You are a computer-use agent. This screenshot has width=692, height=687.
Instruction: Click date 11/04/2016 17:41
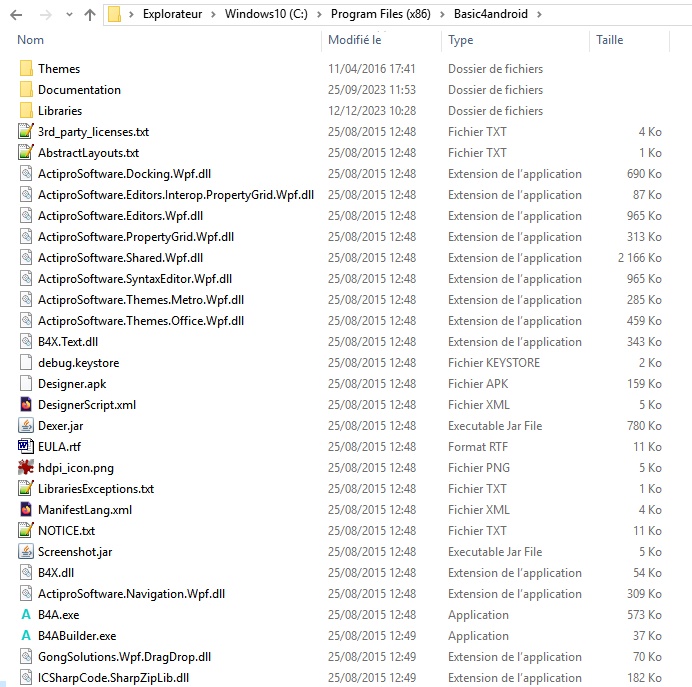[372, 69]
